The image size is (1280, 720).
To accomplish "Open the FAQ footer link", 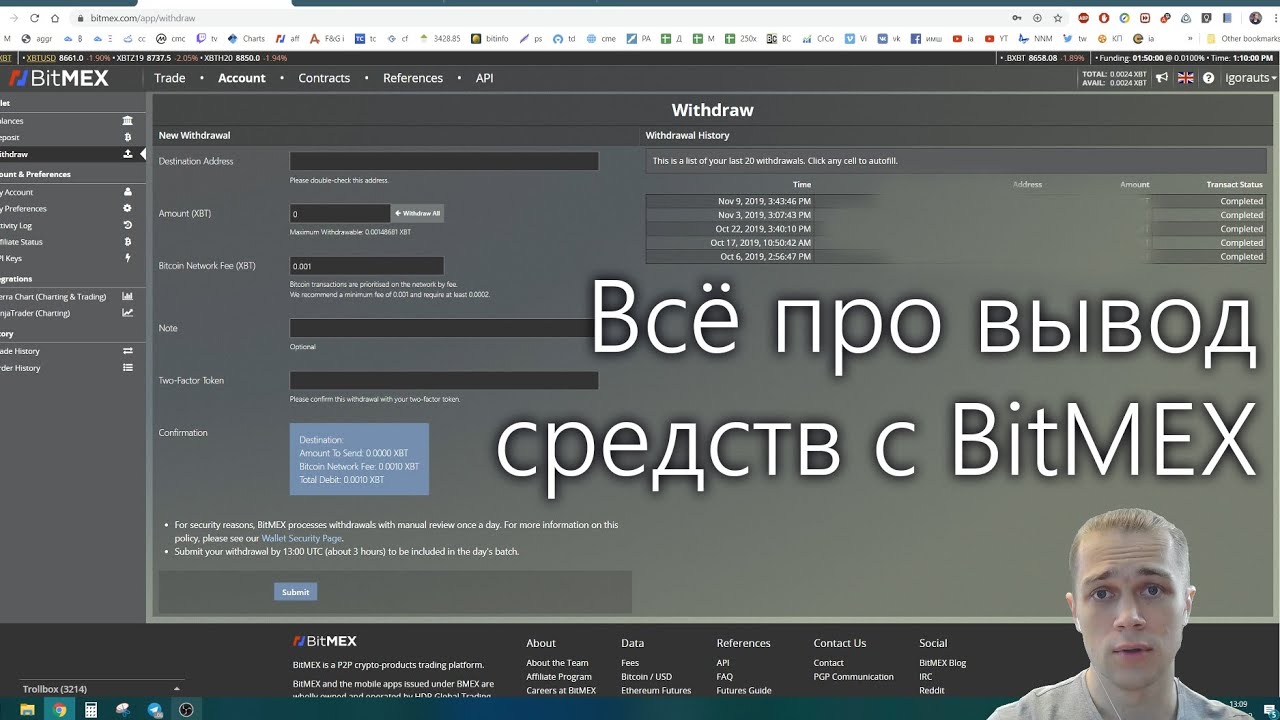I will [x=725, y=677].
